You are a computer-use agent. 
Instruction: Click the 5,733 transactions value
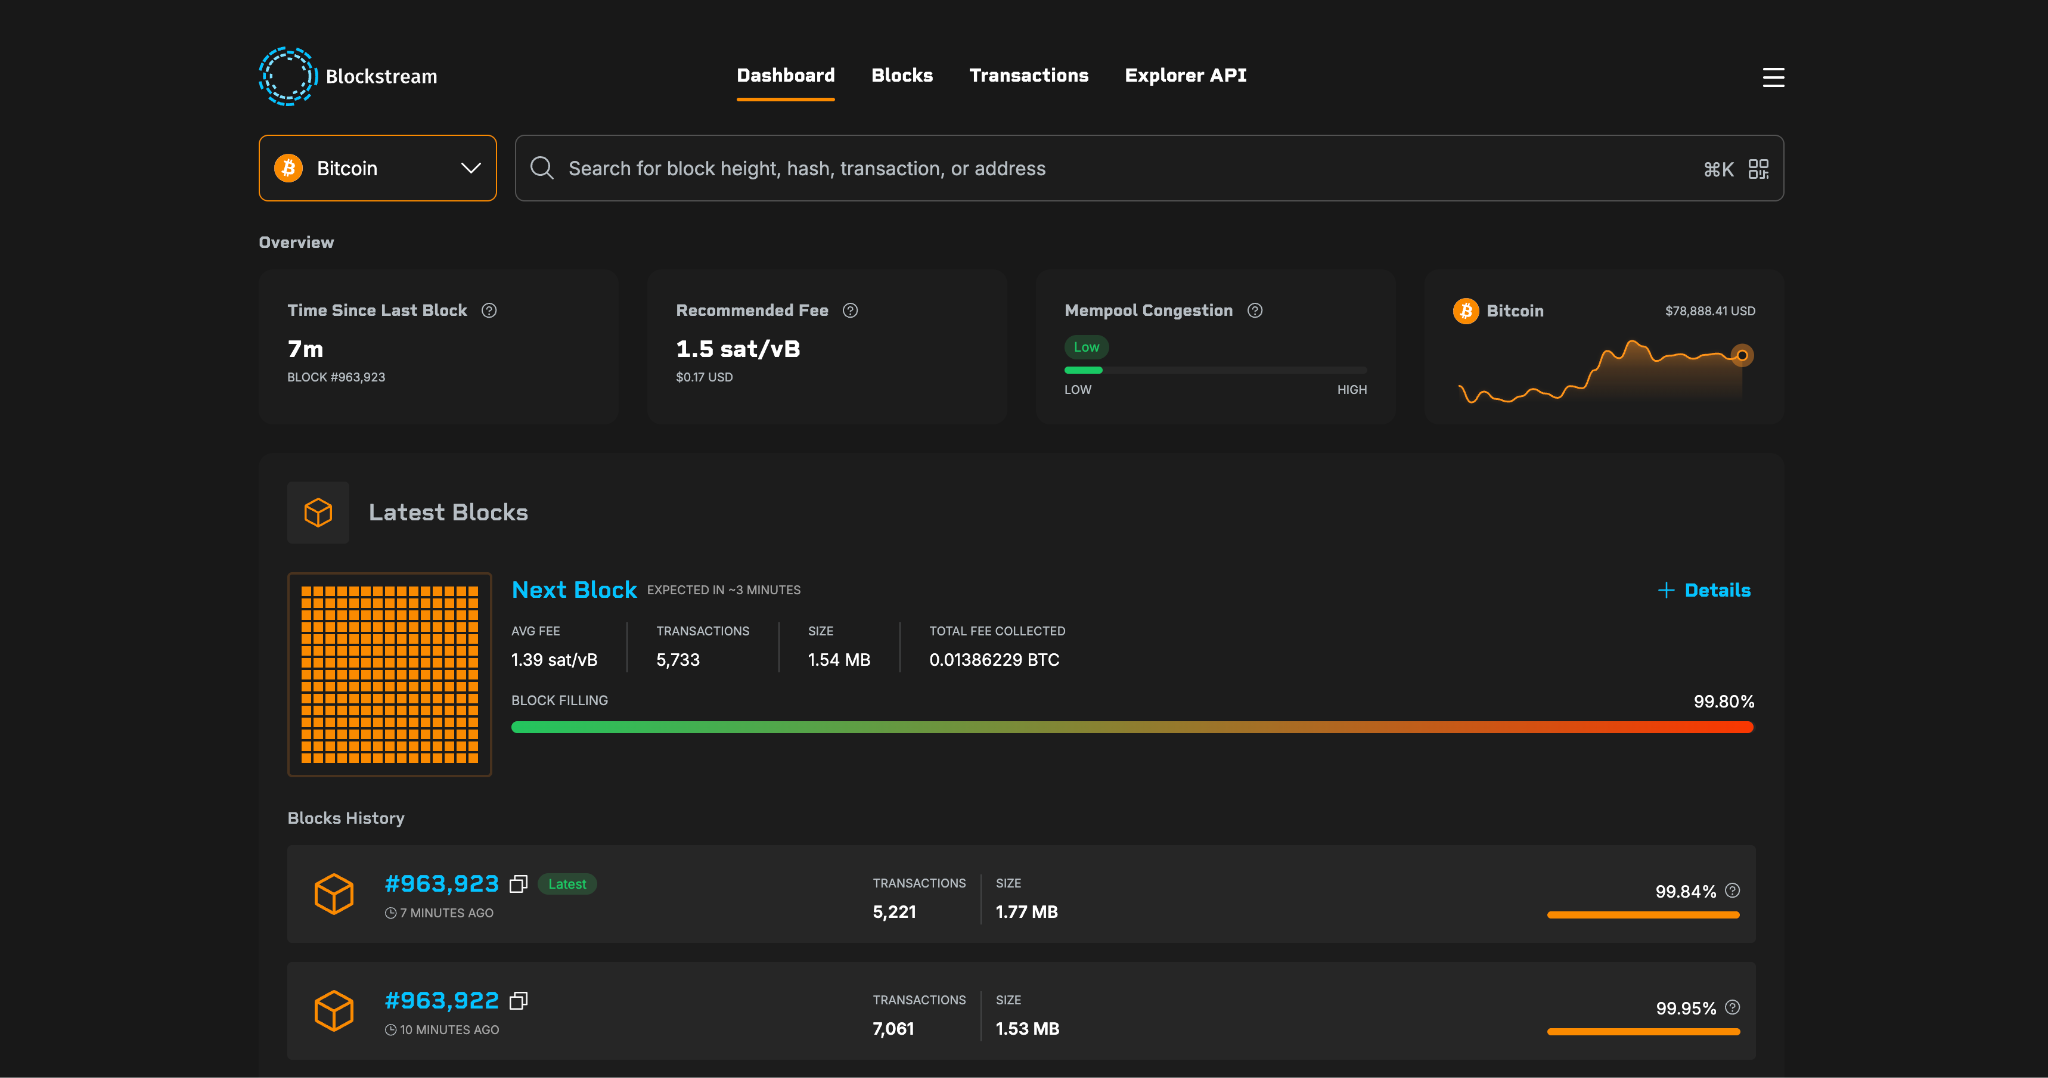click(x=678, y=660)
